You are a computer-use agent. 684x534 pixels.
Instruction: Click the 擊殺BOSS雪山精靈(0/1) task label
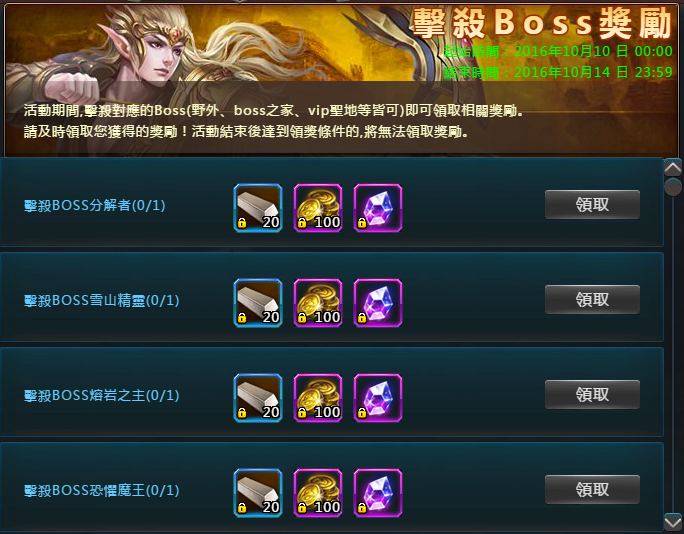(x=101, y=301)
